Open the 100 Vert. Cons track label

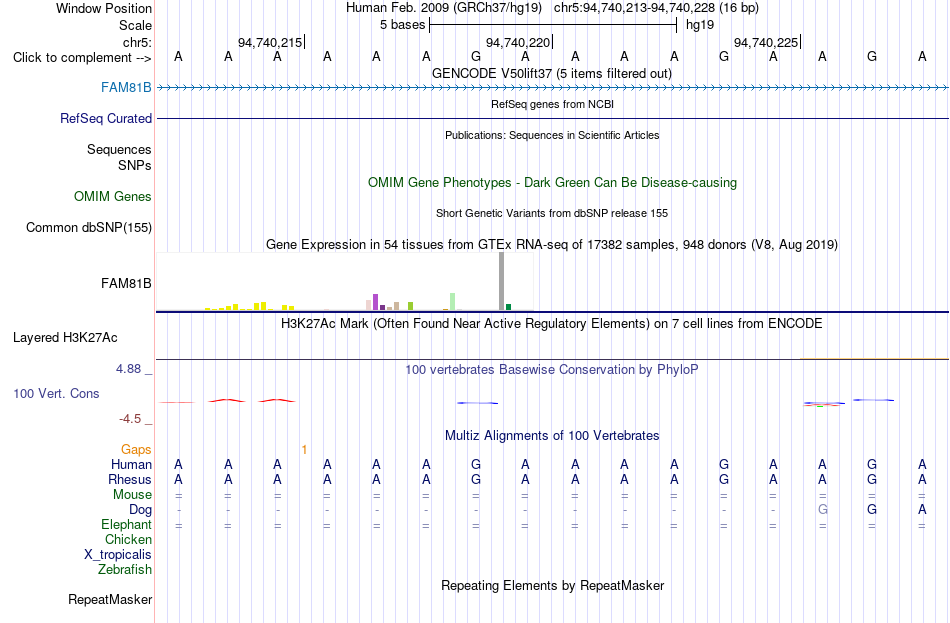coord(56,393)
